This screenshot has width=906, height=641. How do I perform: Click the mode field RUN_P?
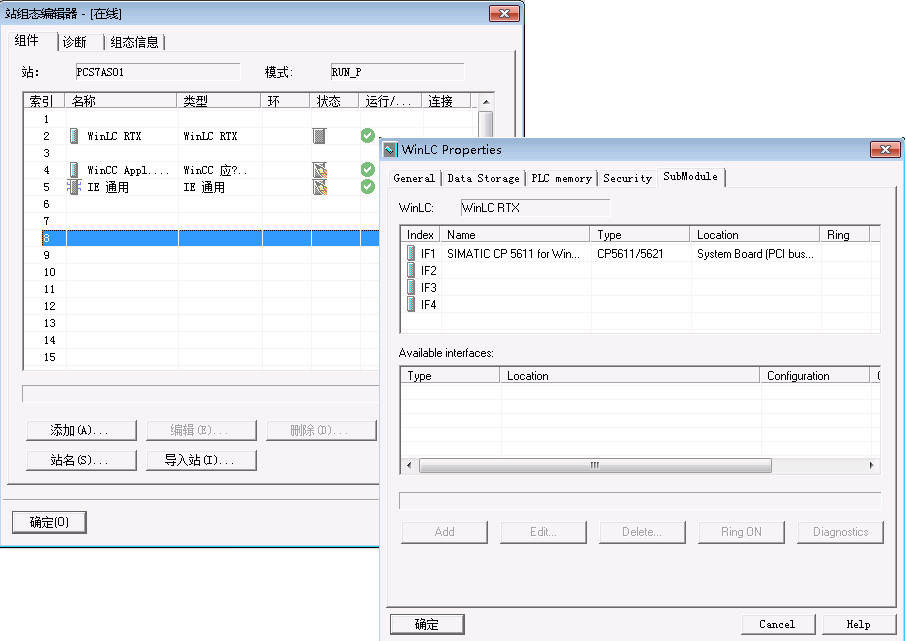[397, 72]
